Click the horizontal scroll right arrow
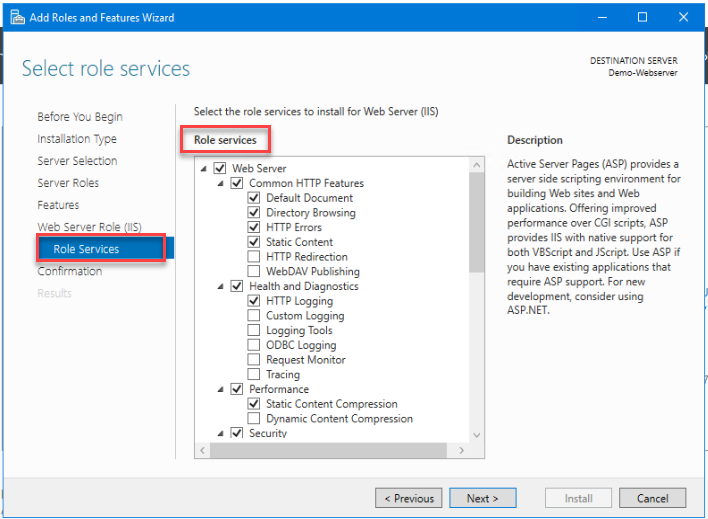 click(x=461, y=450)
